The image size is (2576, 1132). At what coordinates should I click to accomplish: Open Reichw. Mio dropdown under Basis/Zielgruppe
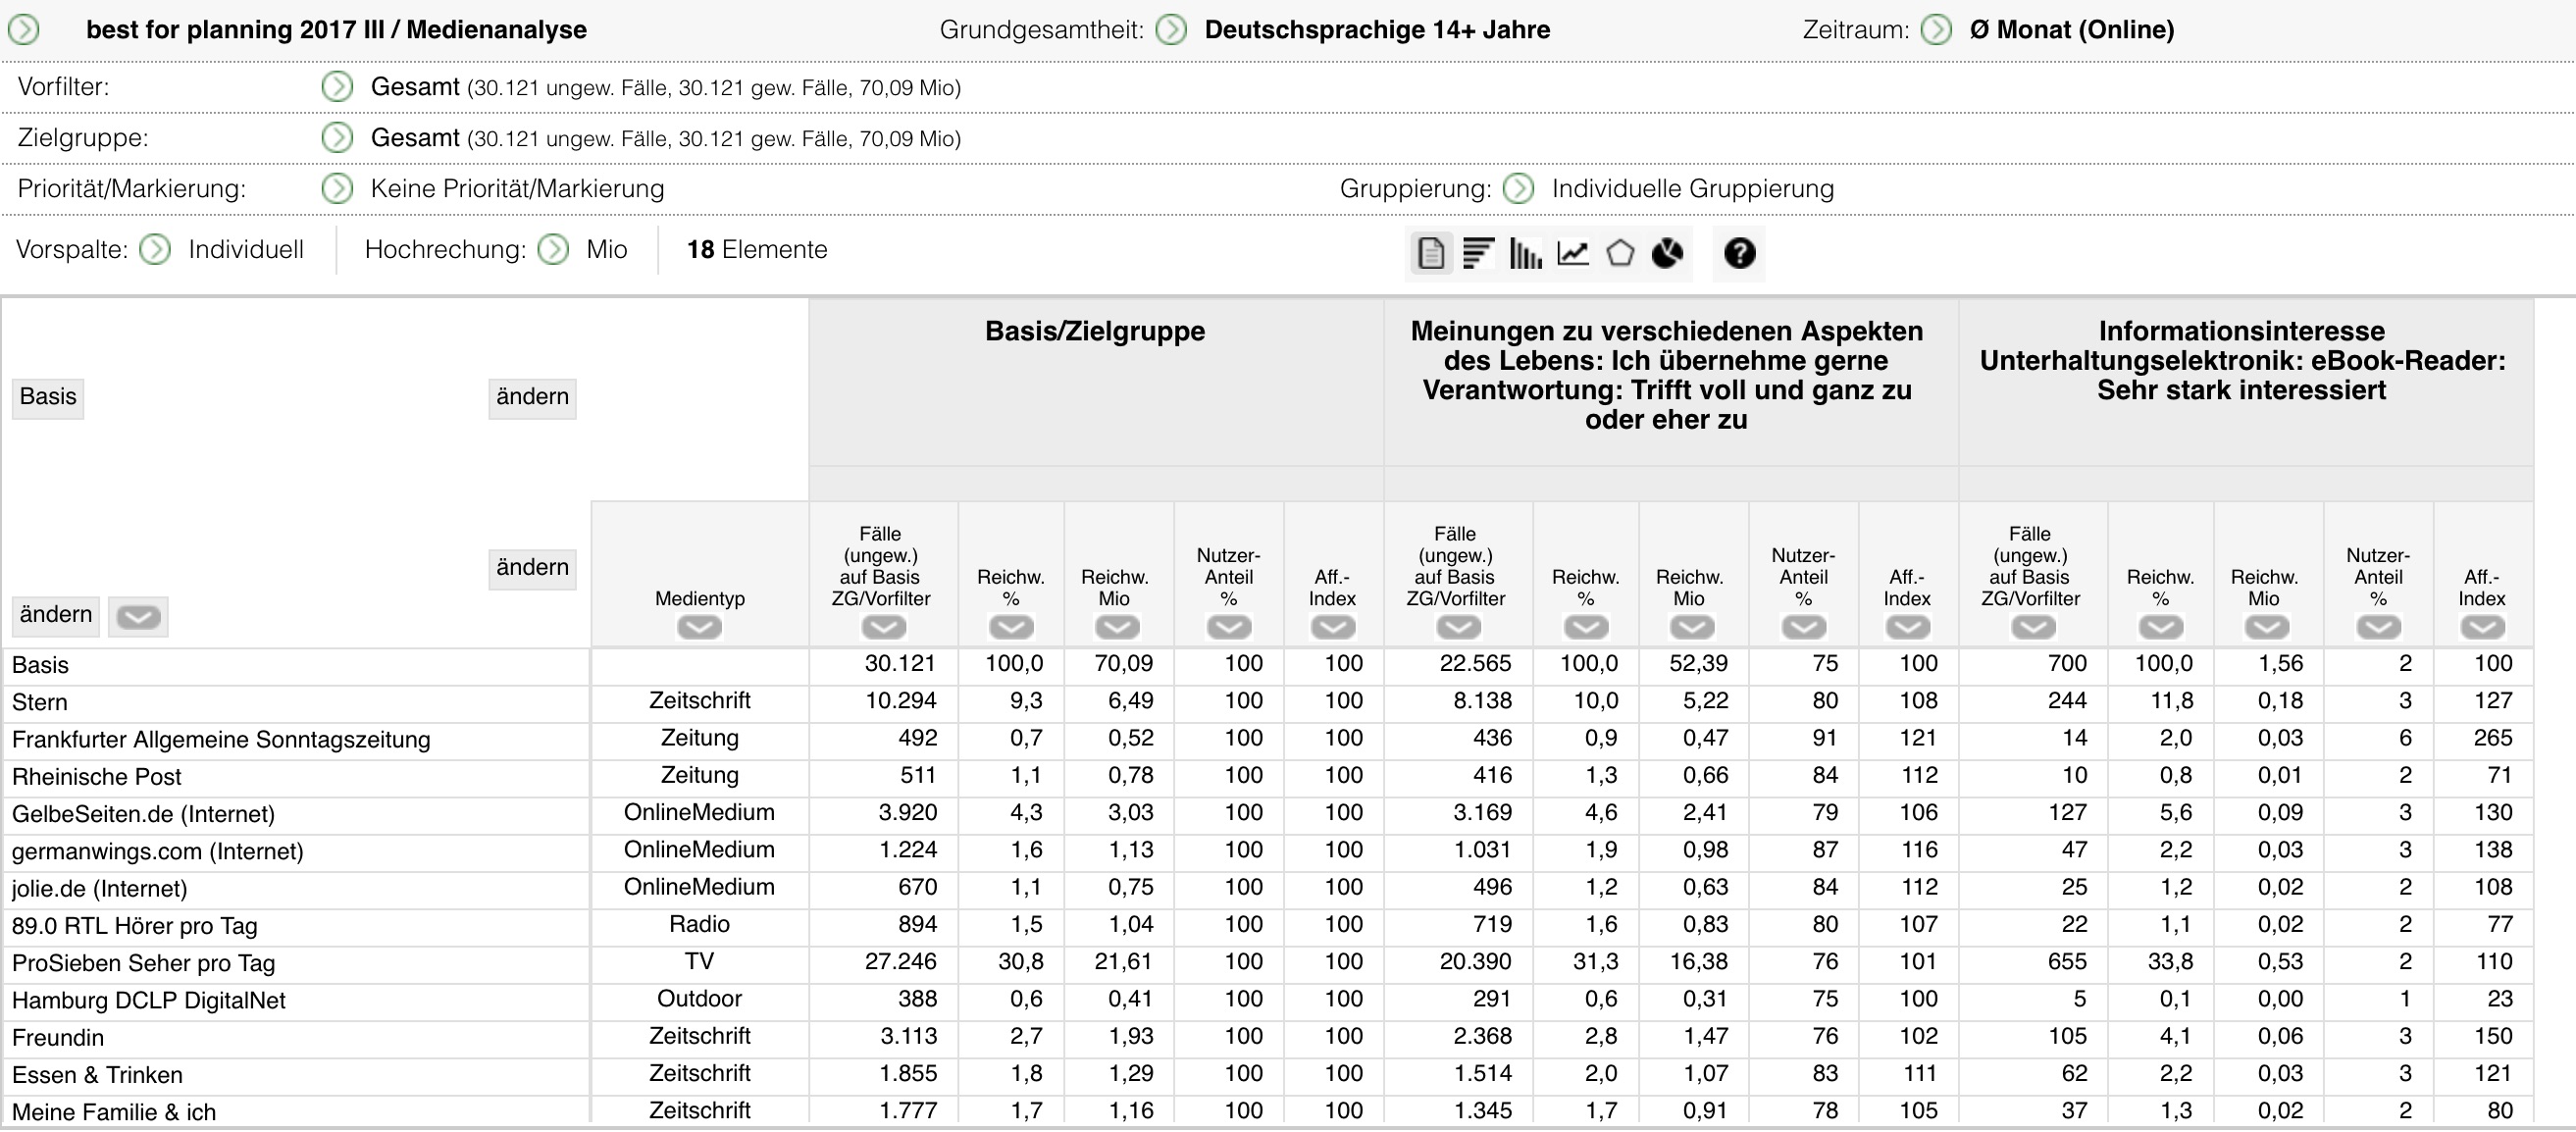(1117, 628)
